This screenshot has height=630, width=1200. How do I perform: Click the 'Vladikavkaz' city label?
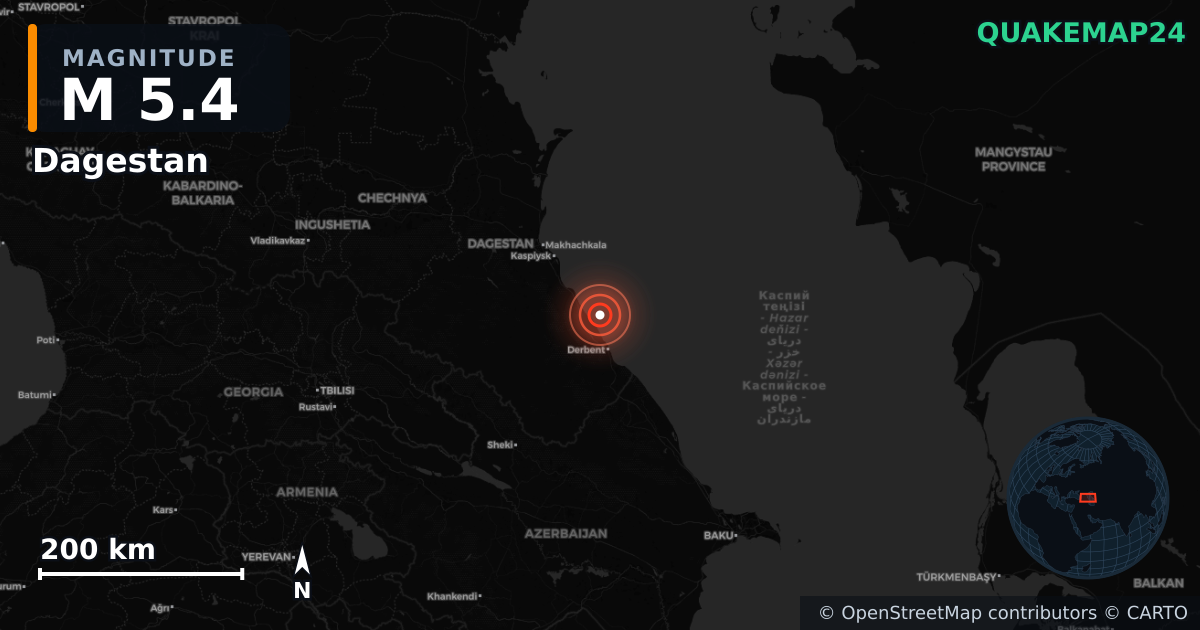(279, 240)
